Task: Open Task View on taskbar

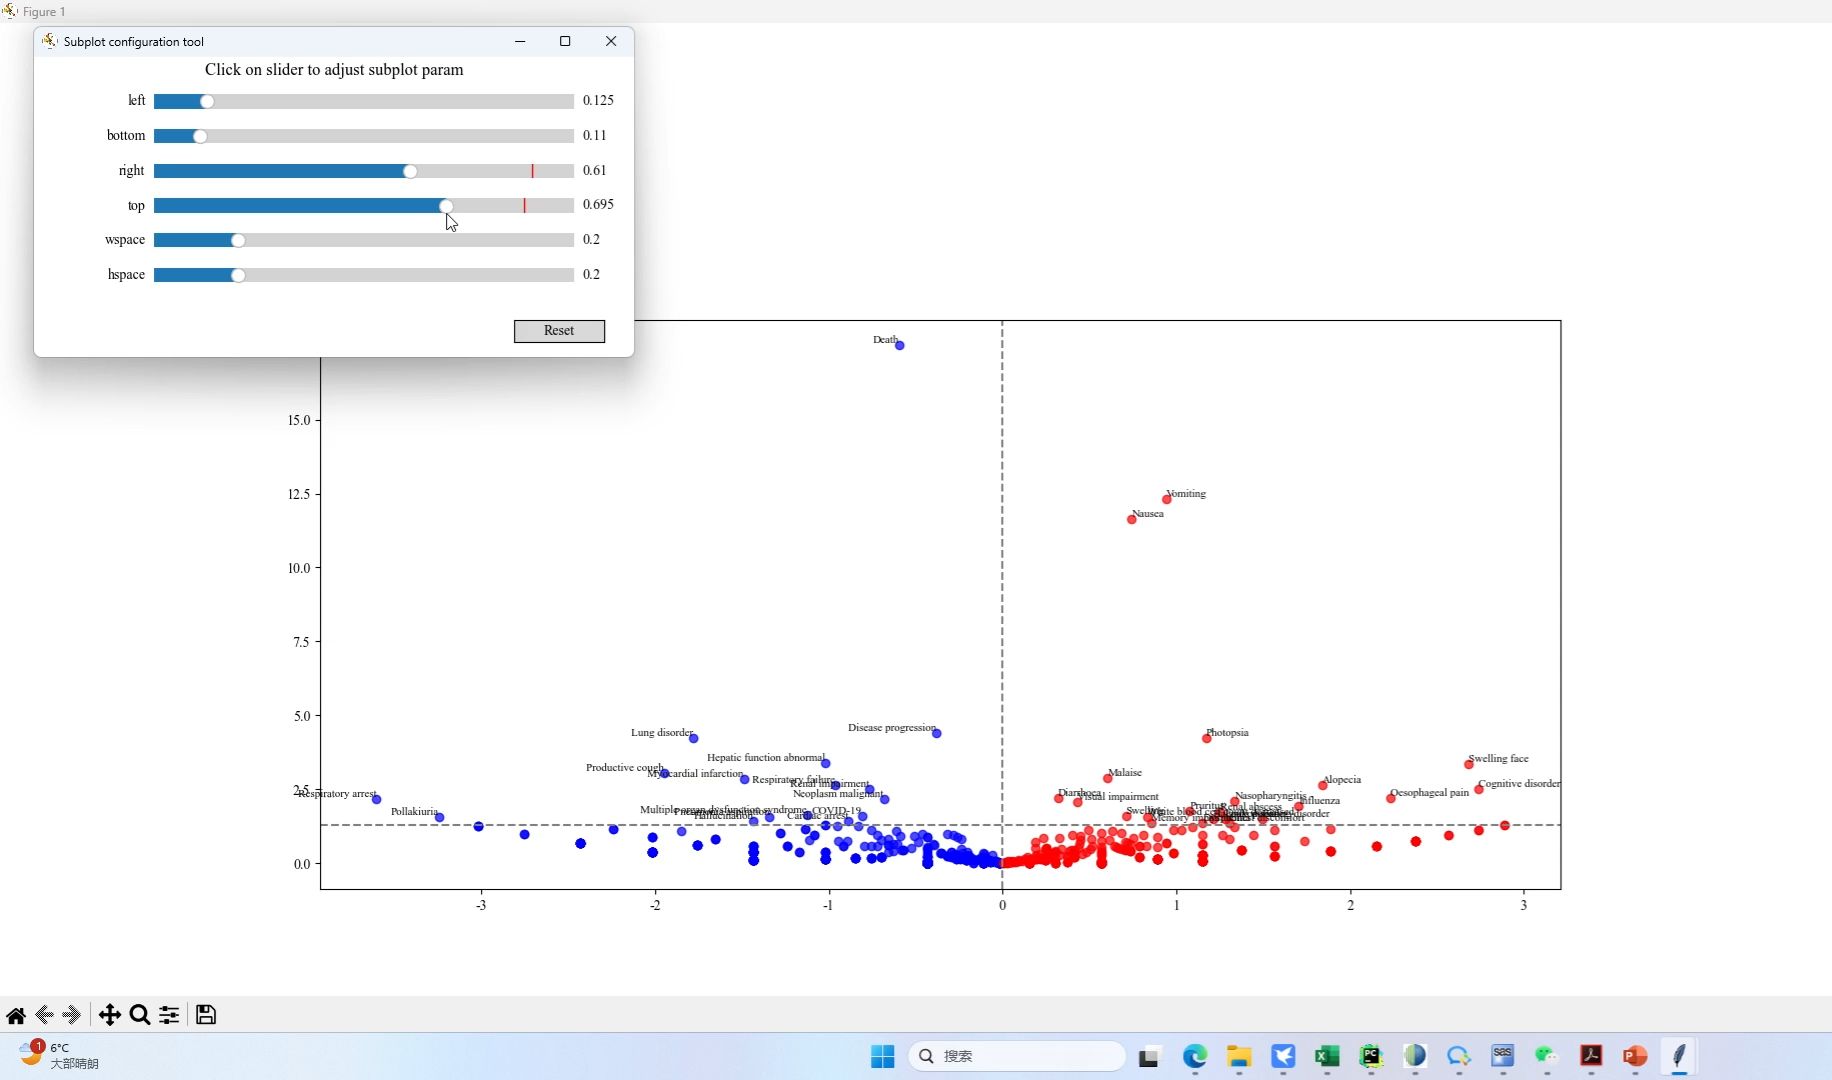Action: pyautogui.click(x=1149, y=1056)
